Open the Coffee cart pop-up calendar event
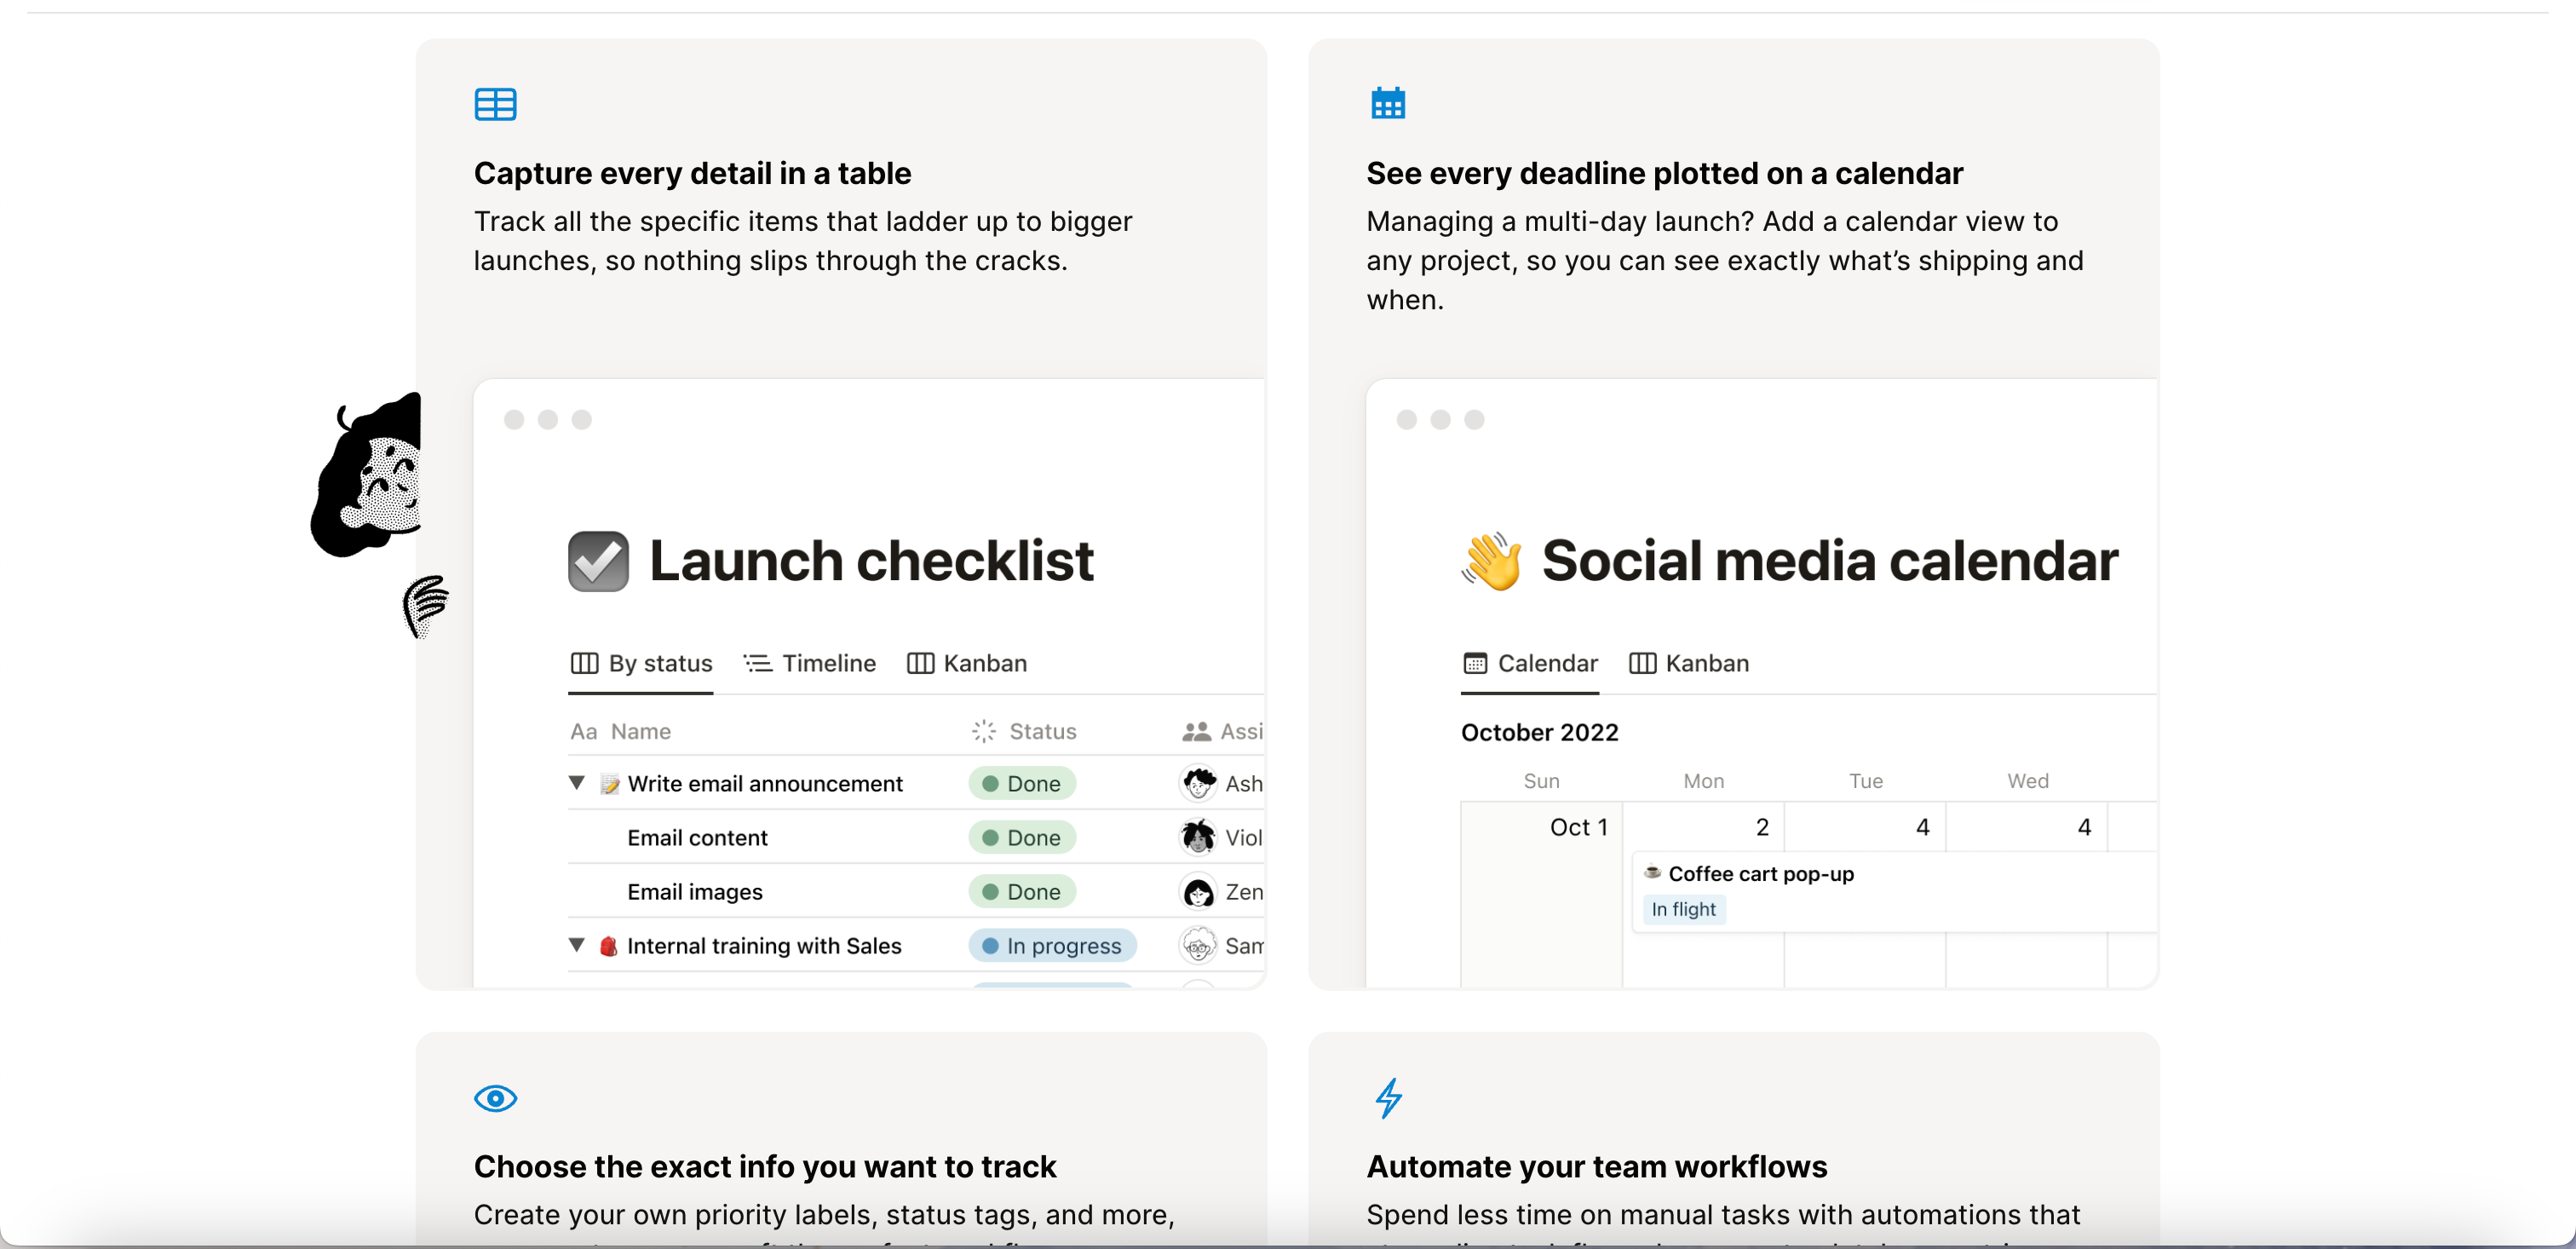The image size is (2576, 1249). coord(1760,873)
